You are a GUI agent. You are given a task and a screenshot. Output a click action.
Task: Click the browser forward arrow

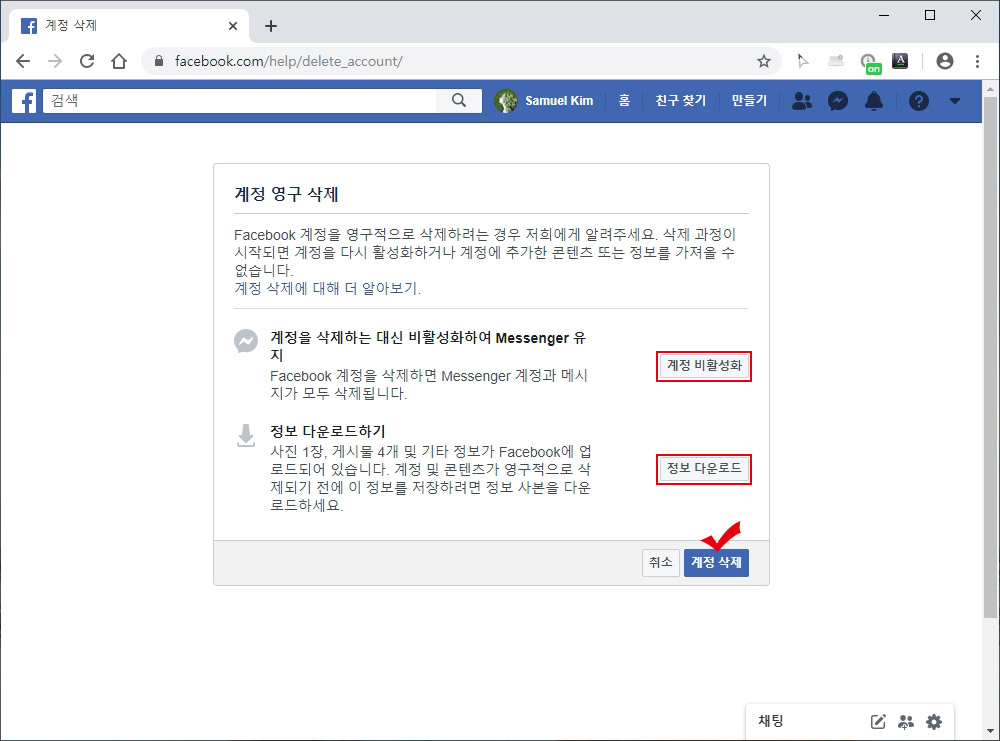(x=55, y=61)
